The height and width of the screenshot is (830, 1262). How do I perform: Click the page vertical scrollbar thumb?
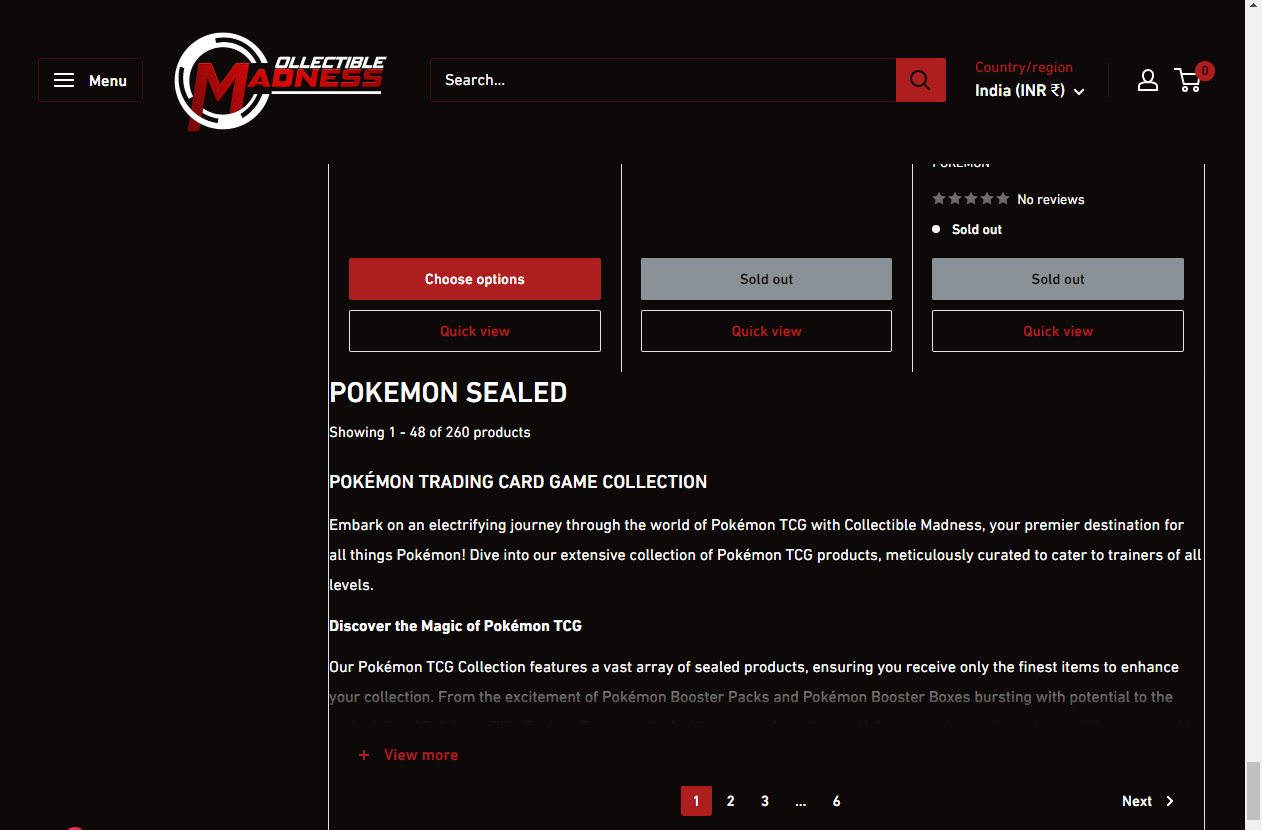[1253, 790]
